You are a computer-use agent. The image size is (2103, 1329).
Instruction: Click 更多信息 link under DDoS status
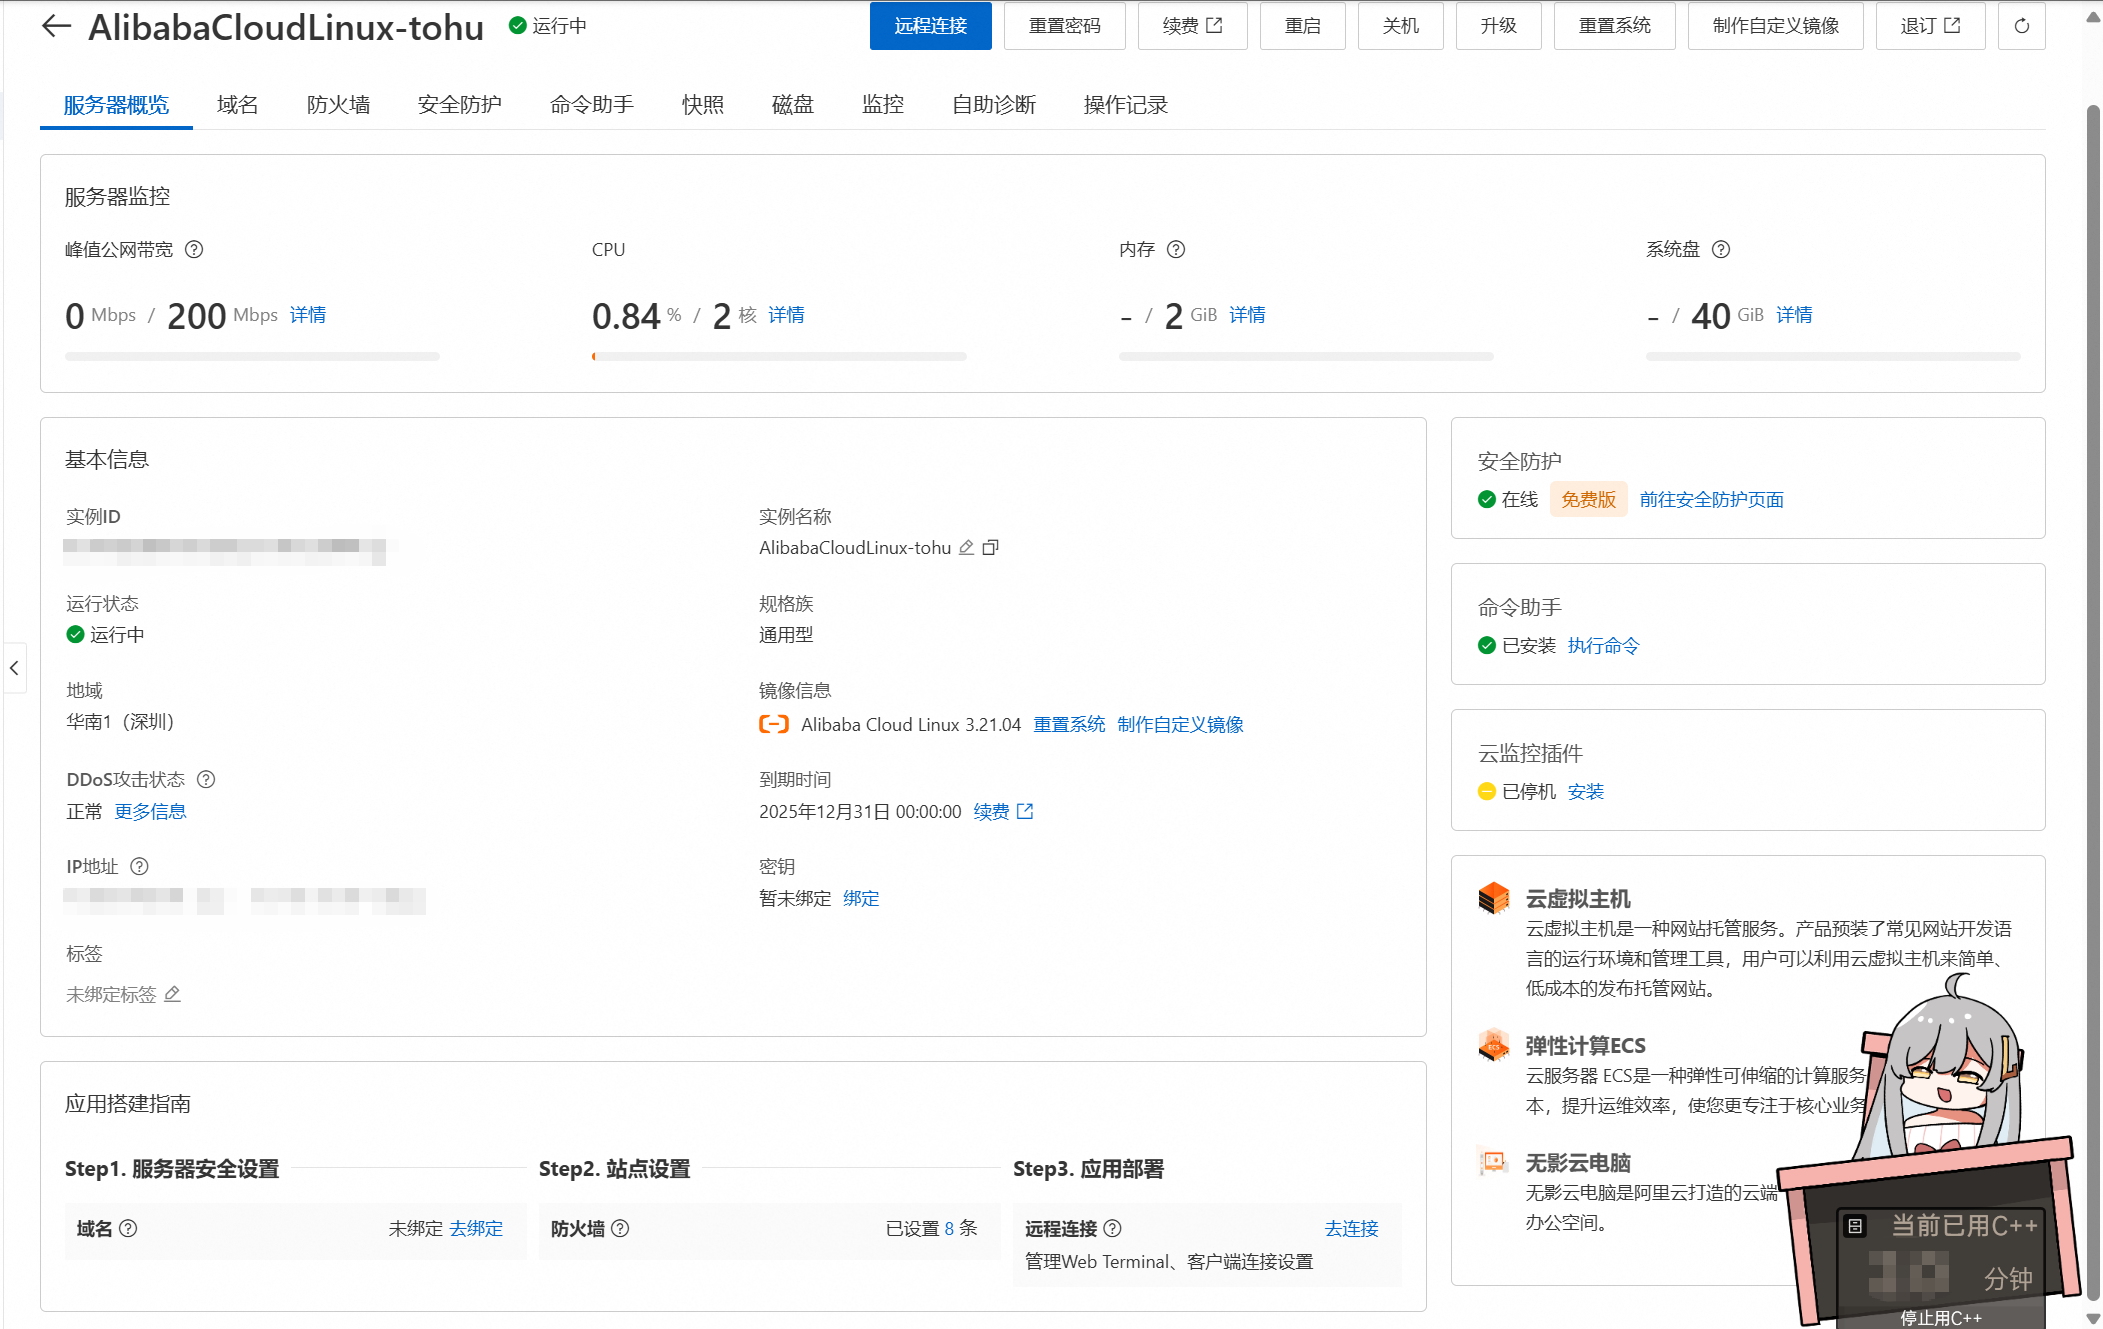[150, 811]
